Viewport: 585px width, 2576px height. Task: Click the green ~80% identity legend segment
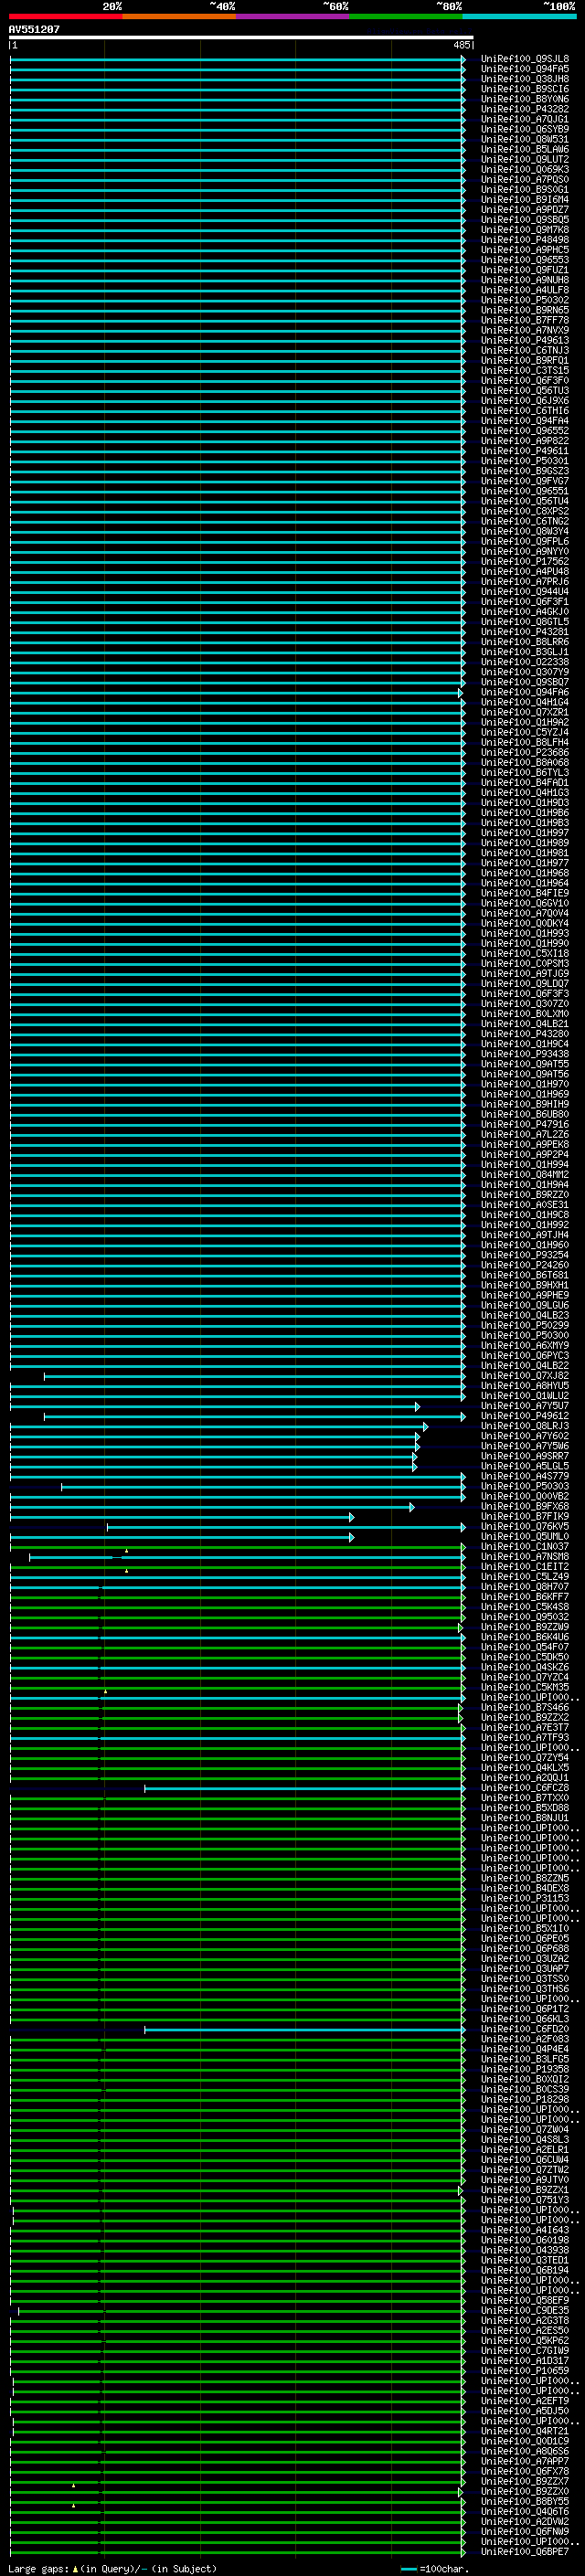[x=406, y=16]
